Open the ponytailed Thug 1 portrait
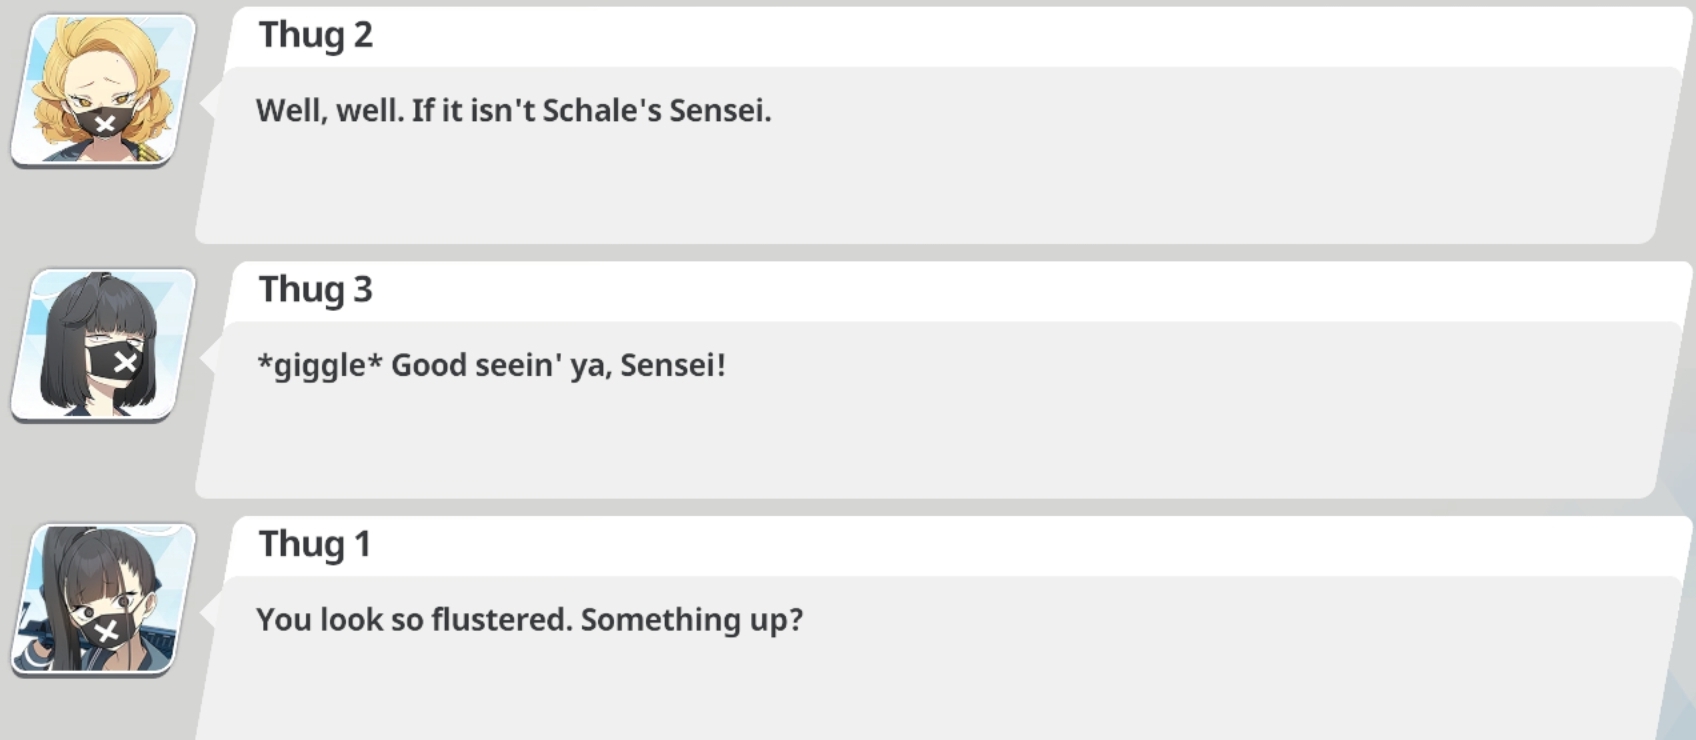1696x740 pixels. (x=103, y=598)
